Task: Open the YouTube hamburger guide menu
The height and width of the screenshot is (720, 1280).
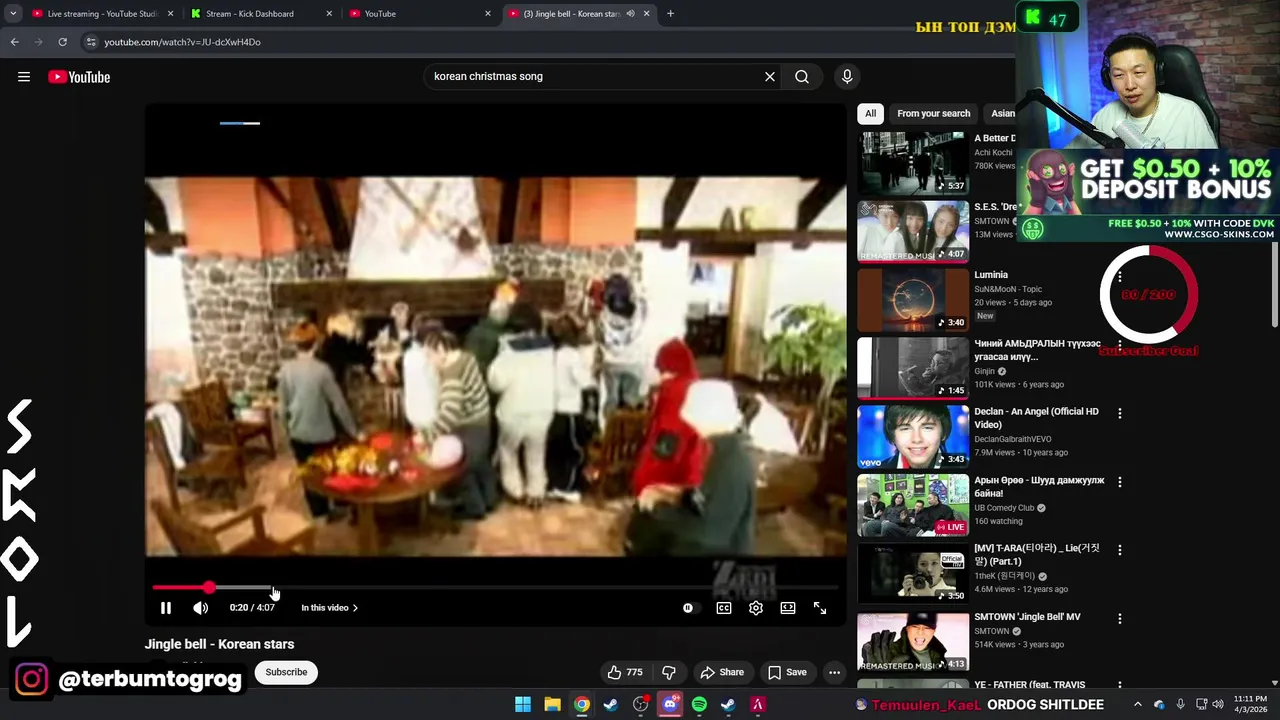Action: (x=24, y=77)
